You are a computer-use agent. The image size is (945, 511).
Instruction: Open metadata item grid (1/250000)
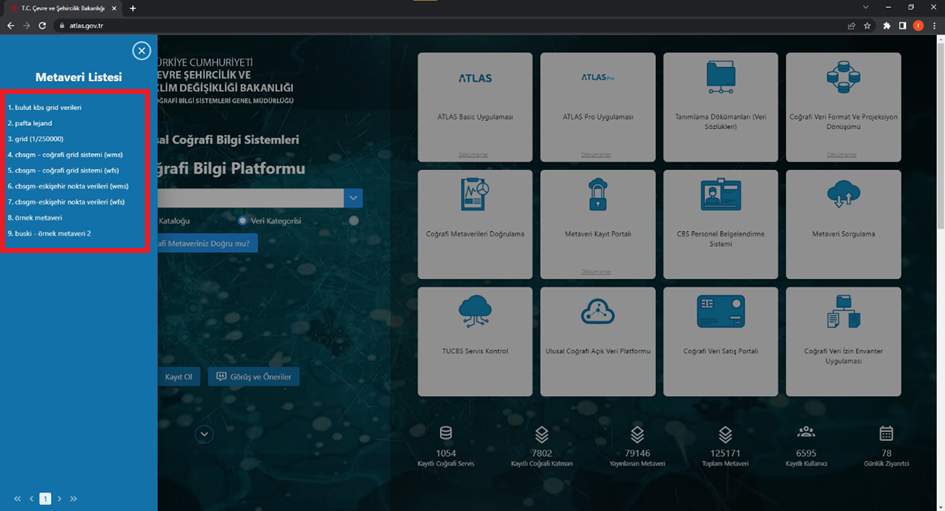[x=36, y=139]
